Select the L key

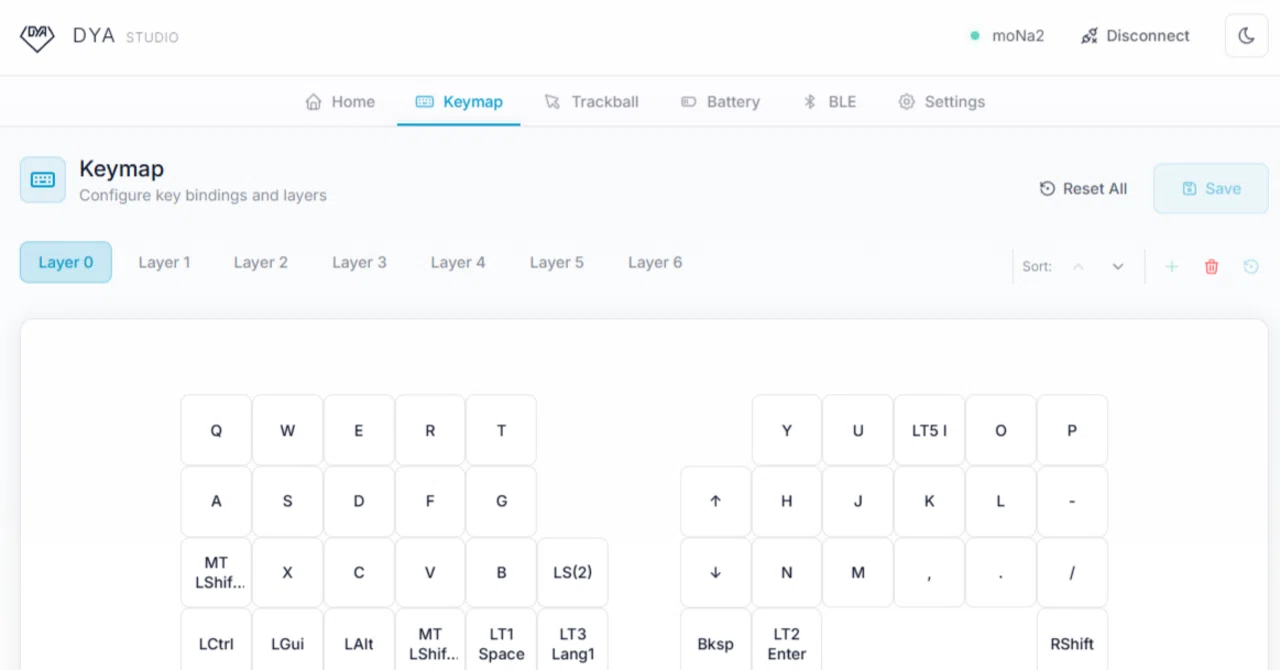pyautogui.click(x=1001, y=501)
